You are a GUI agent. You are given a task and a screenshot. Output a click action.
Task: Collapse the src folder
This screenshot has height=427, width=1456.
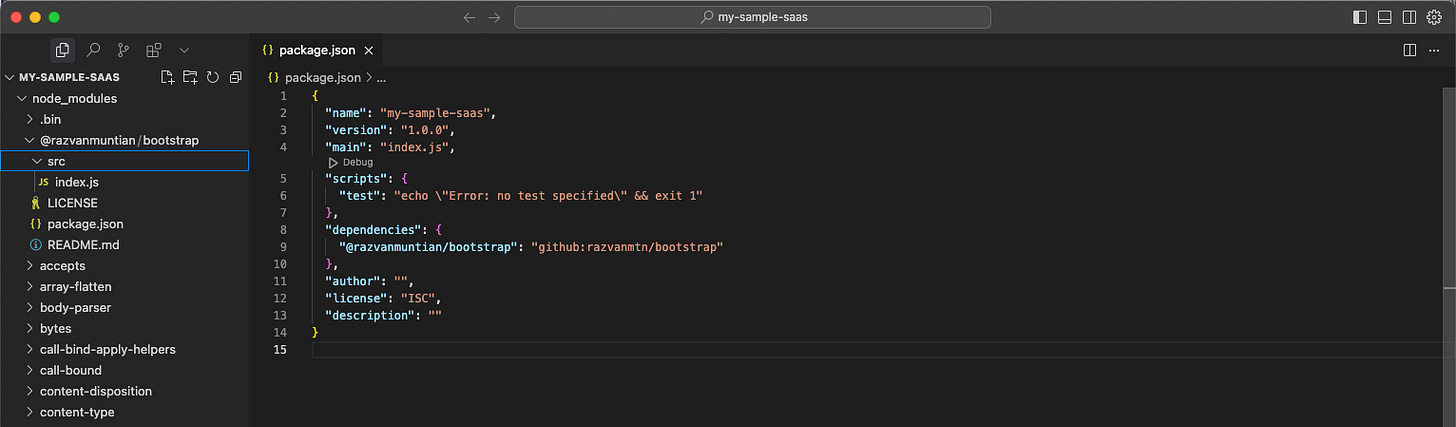pos(124,161)
